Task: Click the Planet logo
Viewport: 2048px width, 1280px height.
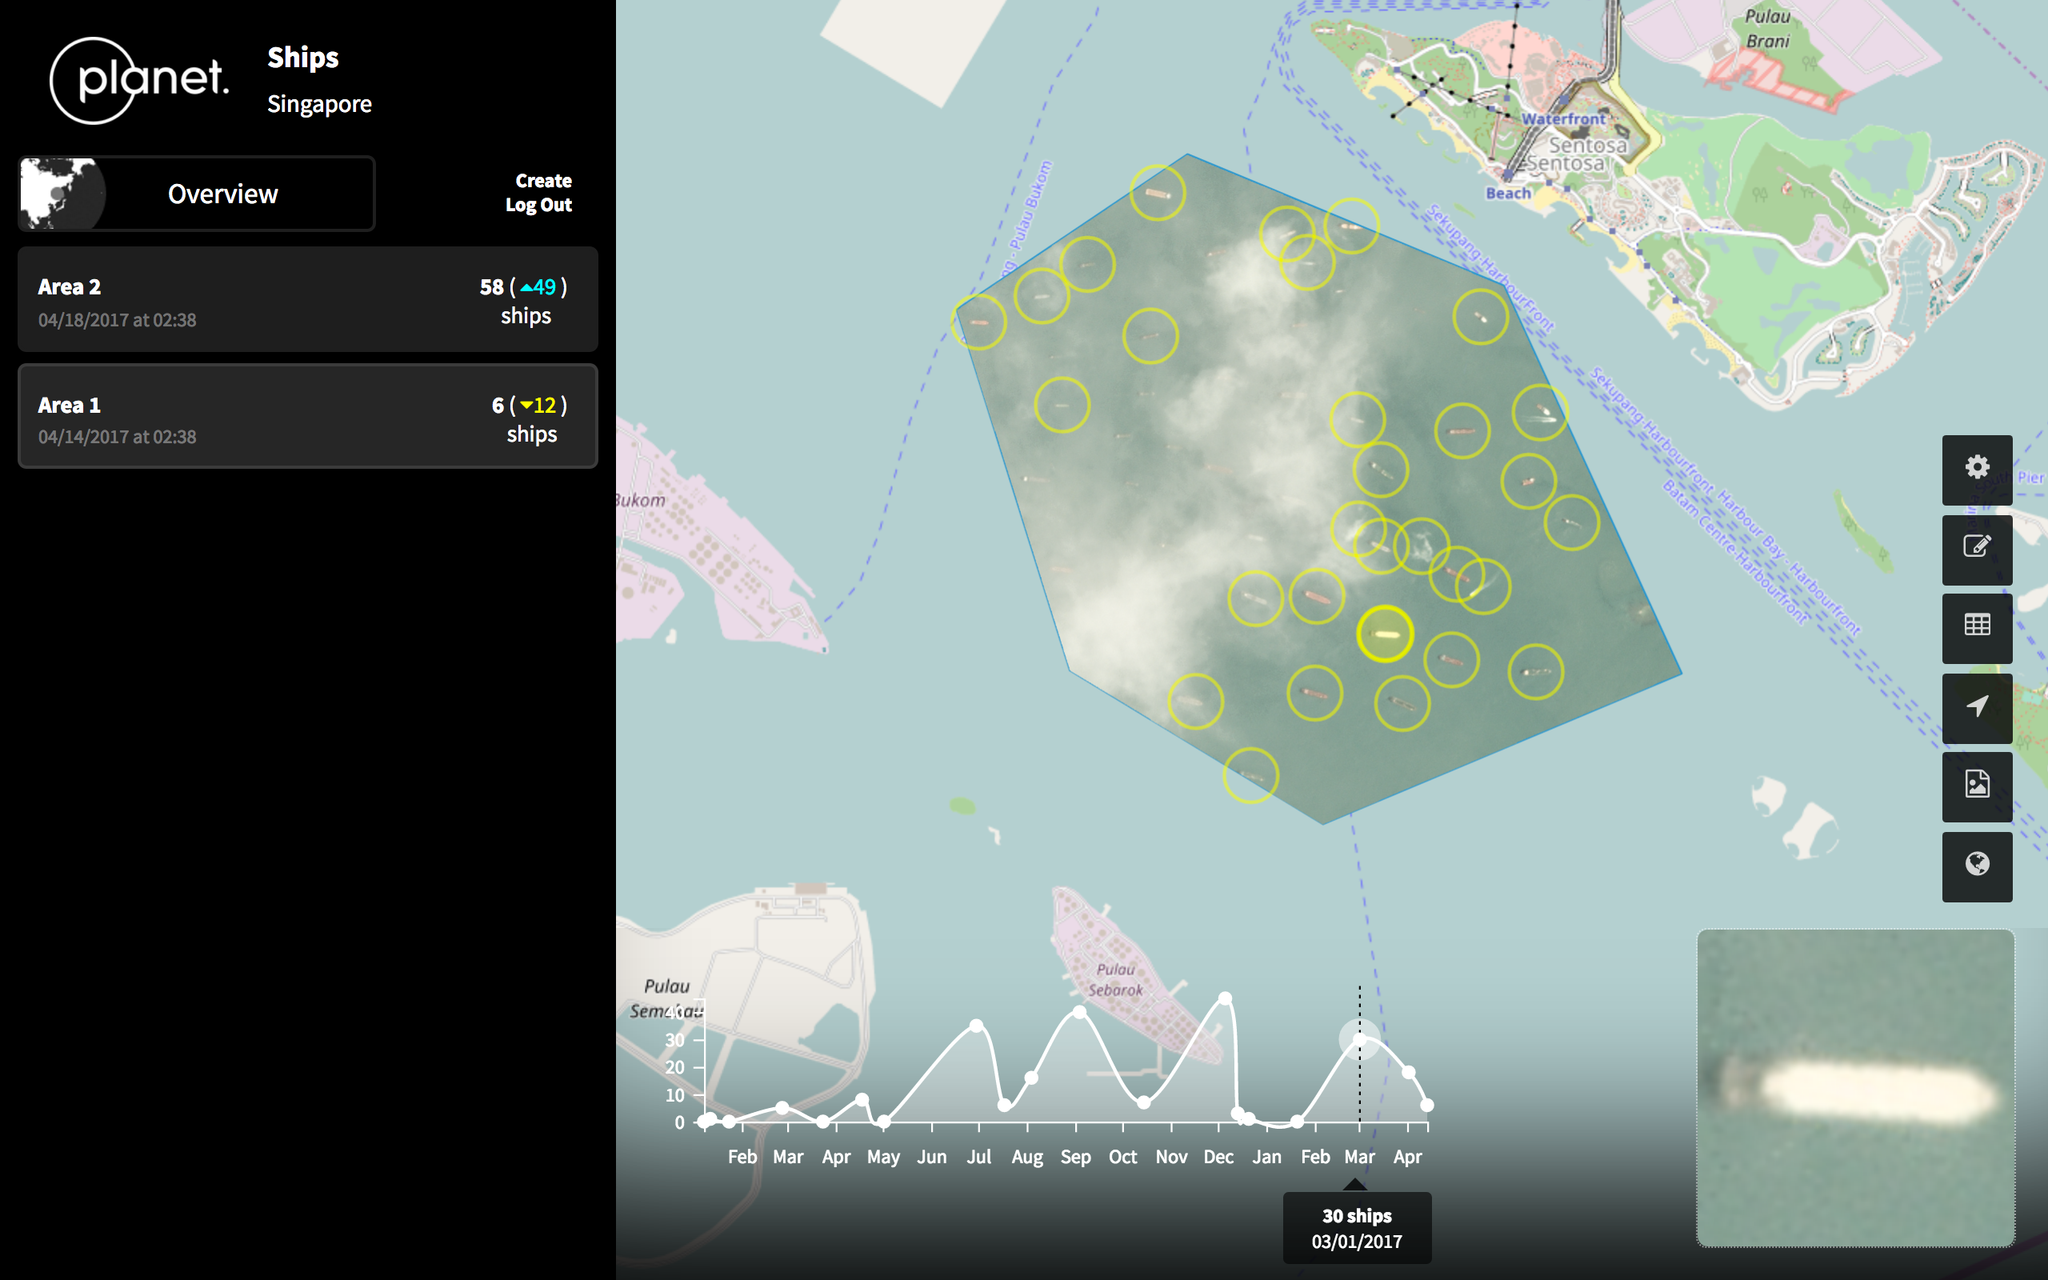Action: click(x=139, y=80)
